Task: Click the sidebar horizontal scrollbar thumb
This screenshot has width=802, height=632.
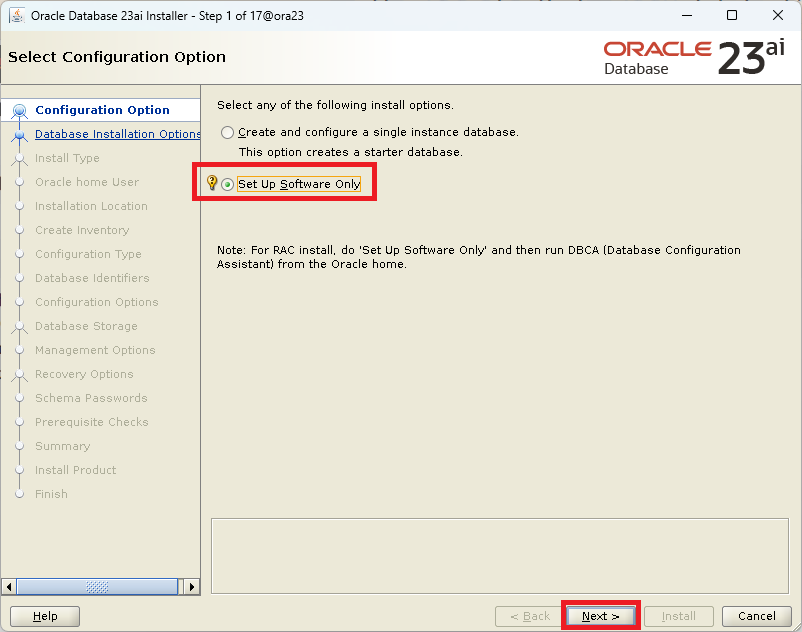Action: pos(97,586)
